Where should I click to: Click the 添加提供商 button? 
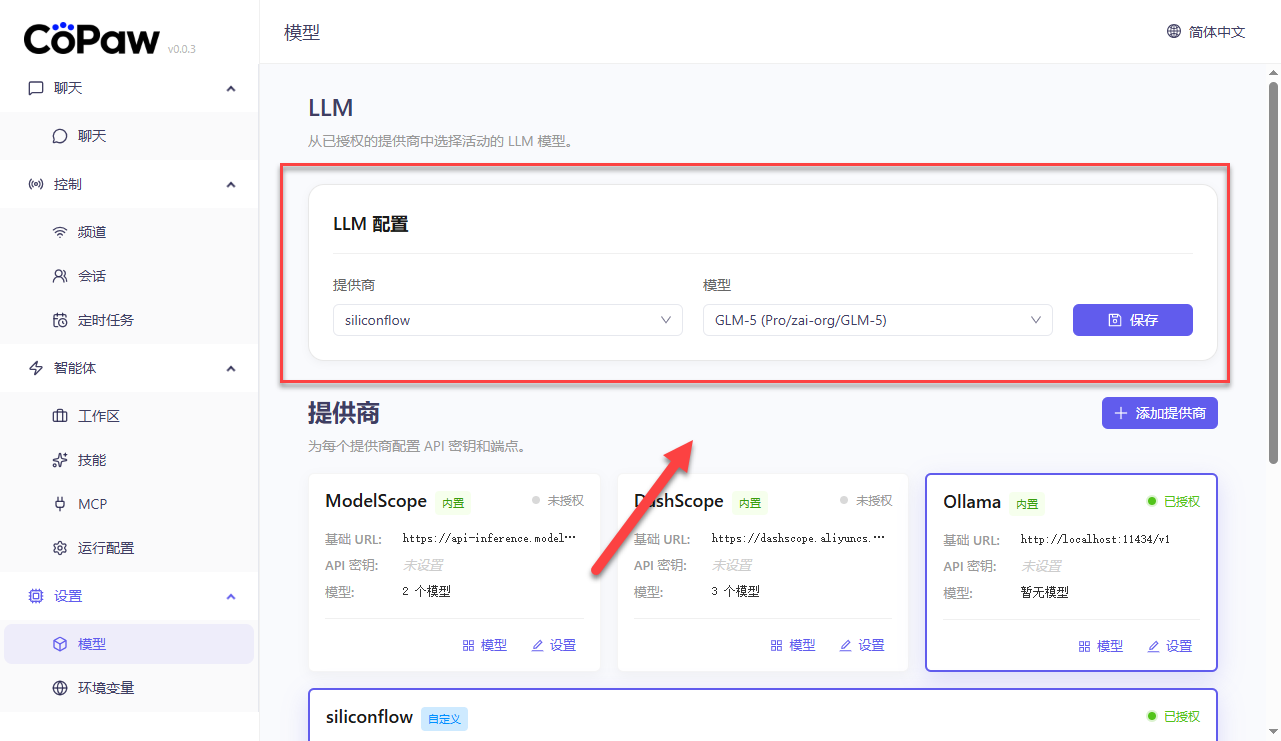click(1160, 413)
